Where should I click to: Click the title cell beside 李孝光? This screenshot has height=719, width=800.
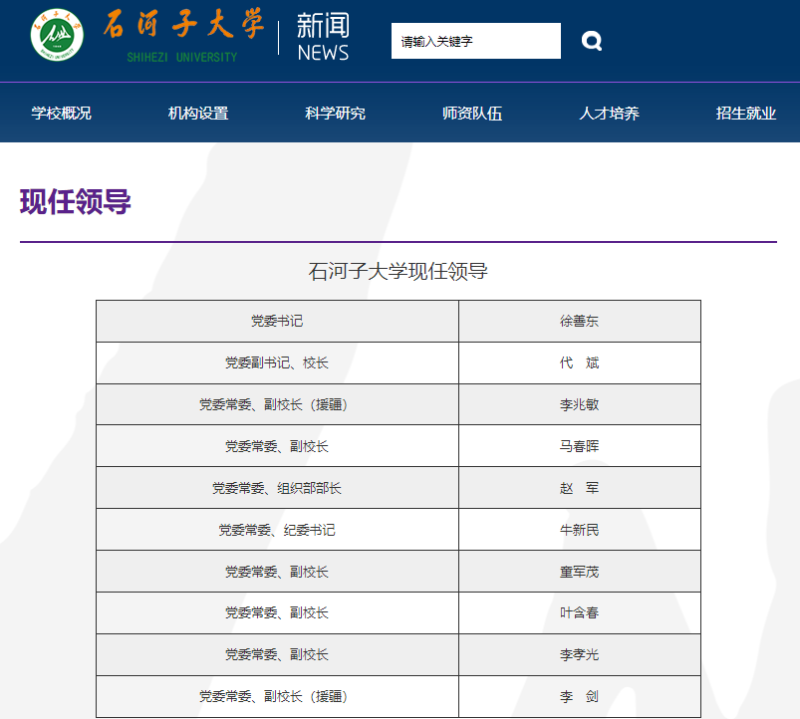click(x=277, y=654)
